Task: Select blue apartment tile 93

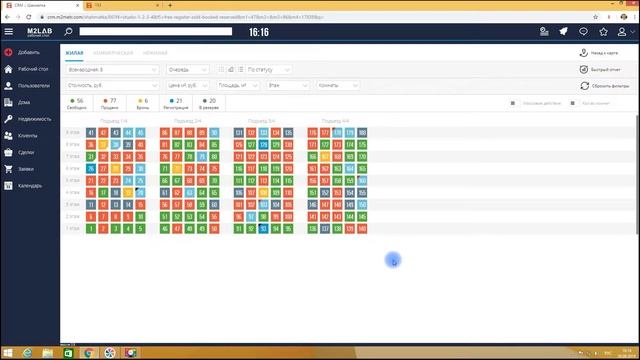Action: [263, 229]
